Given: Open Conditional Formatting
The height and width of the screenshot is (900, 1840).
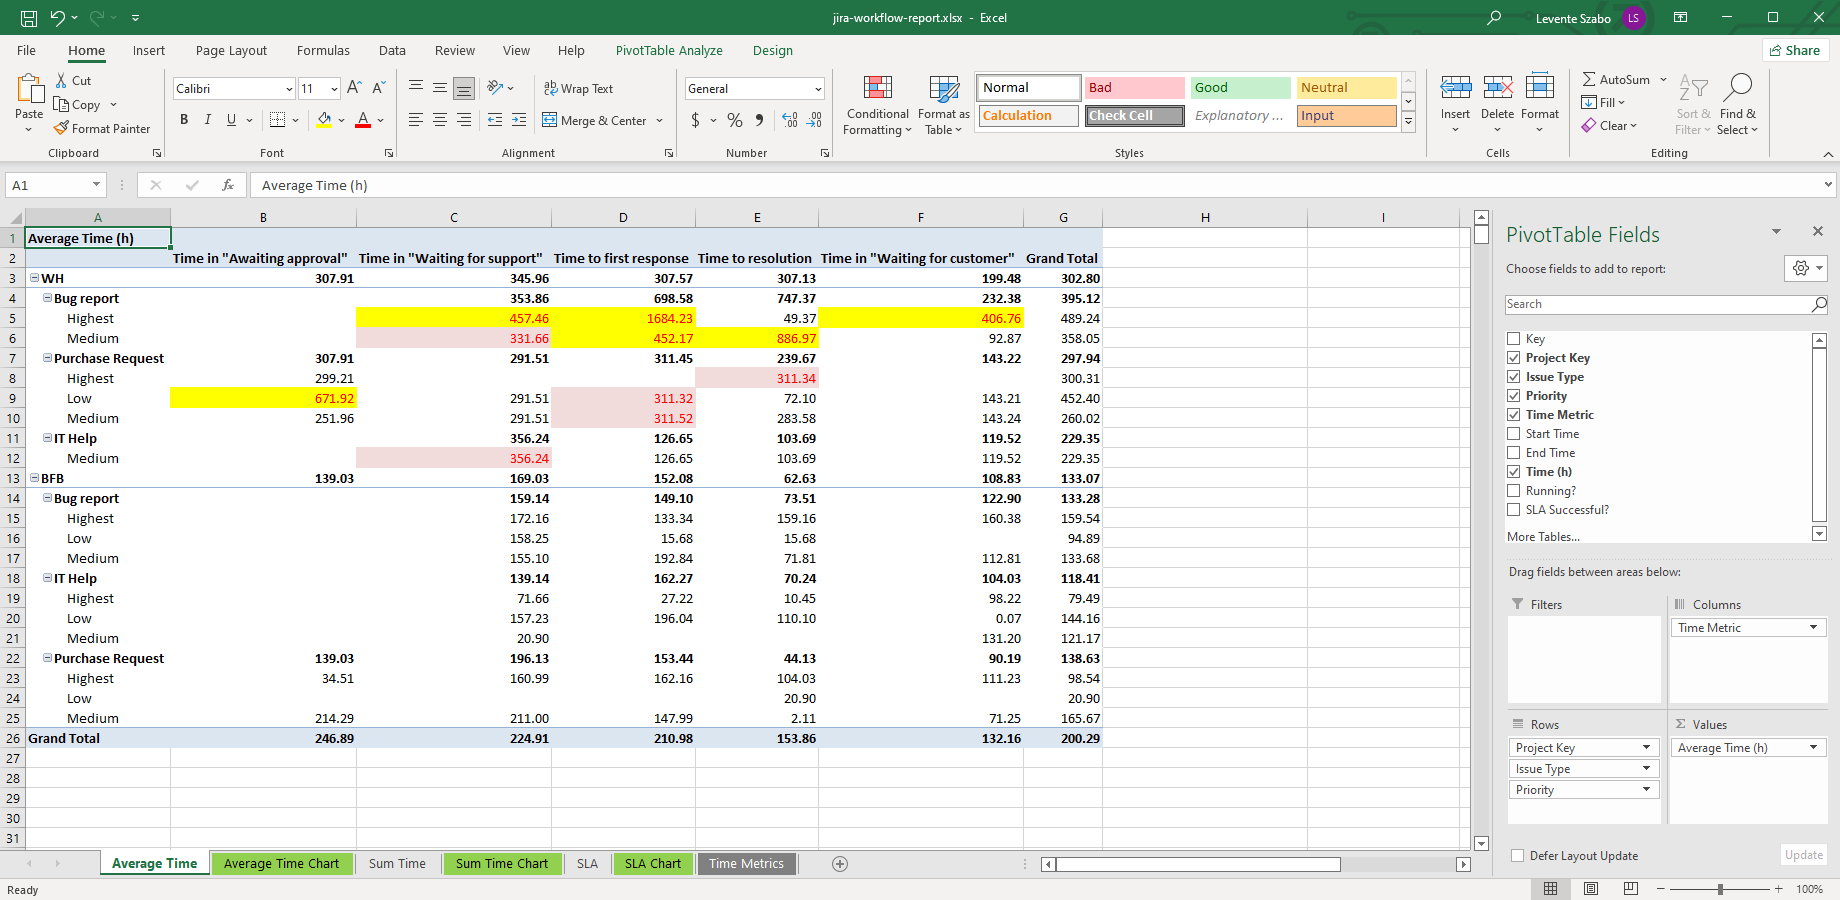Looking at the screenshot, I should click(877, 105).
